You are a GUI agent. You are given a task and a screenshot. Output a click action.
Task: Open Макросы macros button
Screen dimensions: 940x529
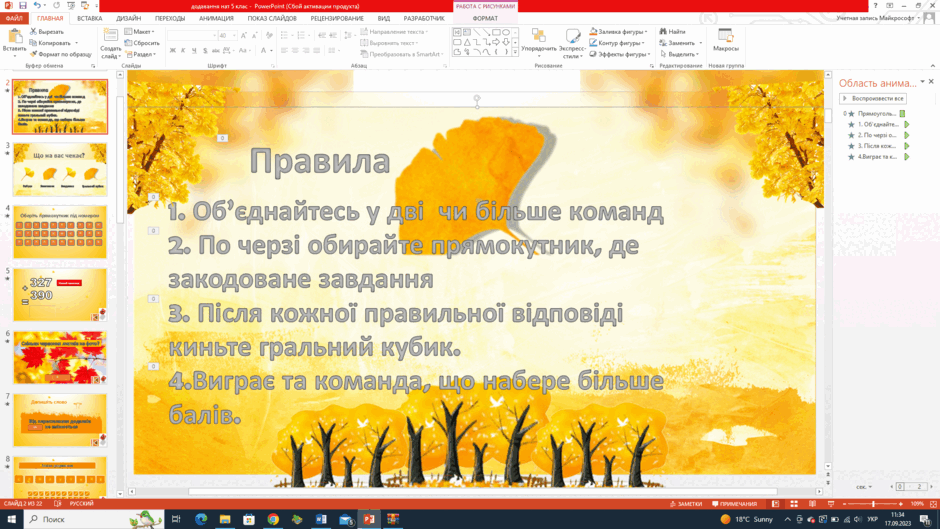click(725, 41)
